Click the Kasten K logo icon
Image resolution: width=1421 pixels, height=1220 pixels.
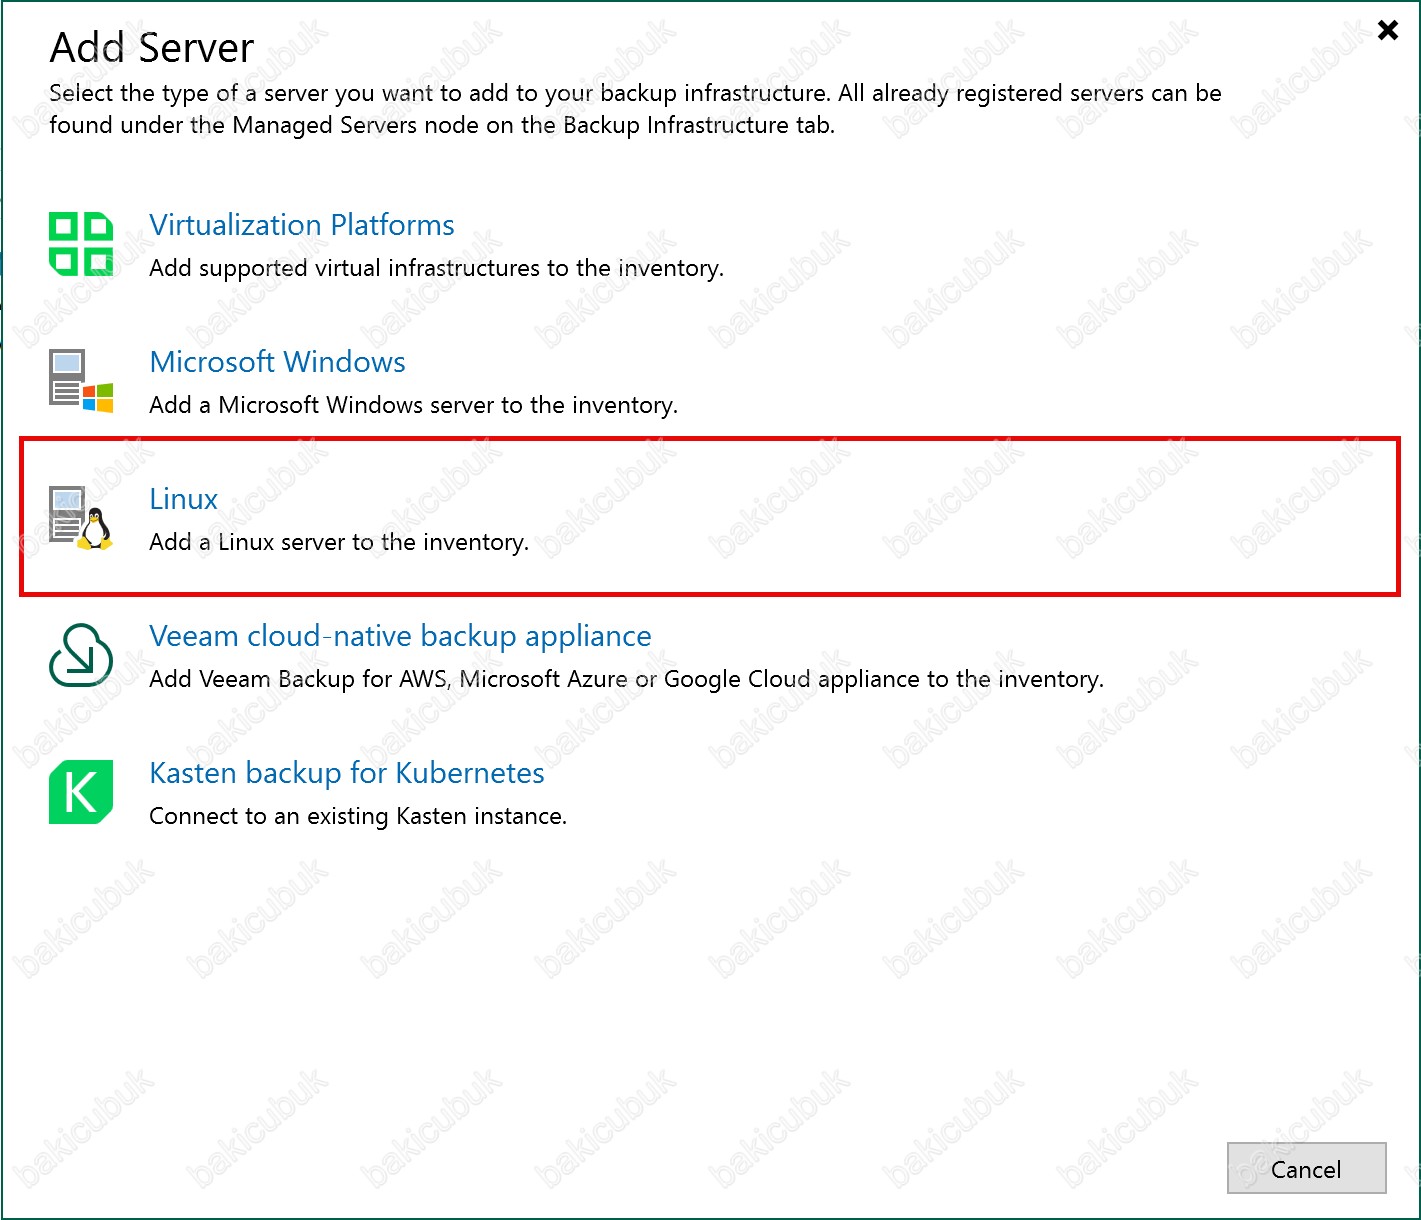(81, 792)
